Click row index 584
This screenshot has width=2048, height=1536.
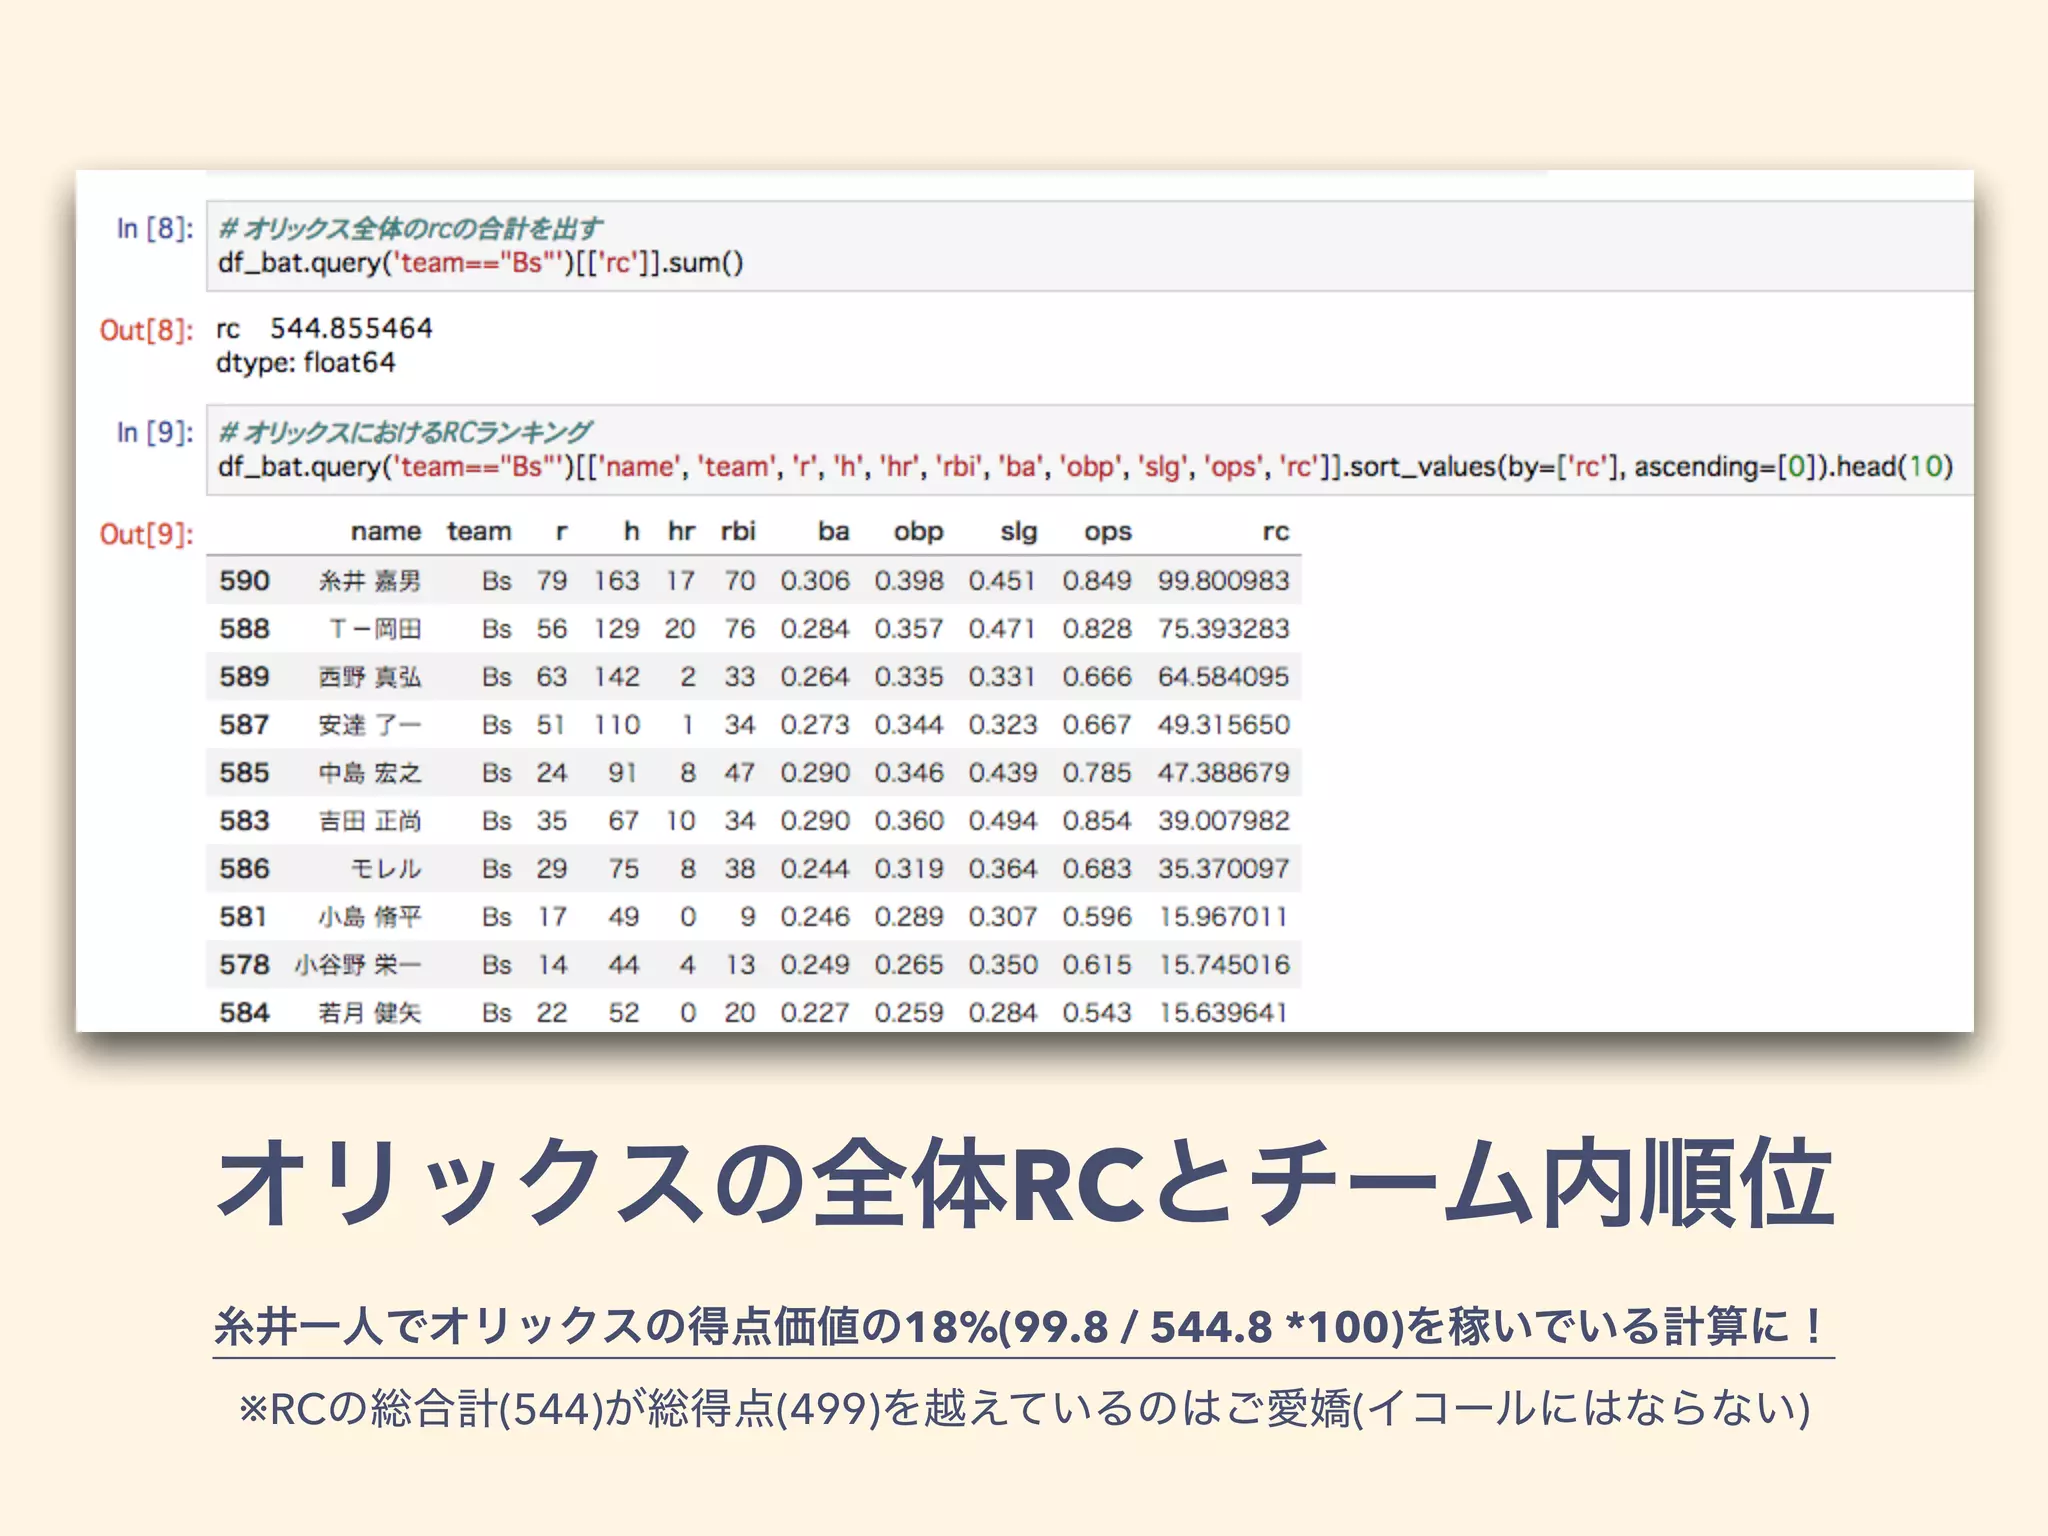(x=244, y=1012)
